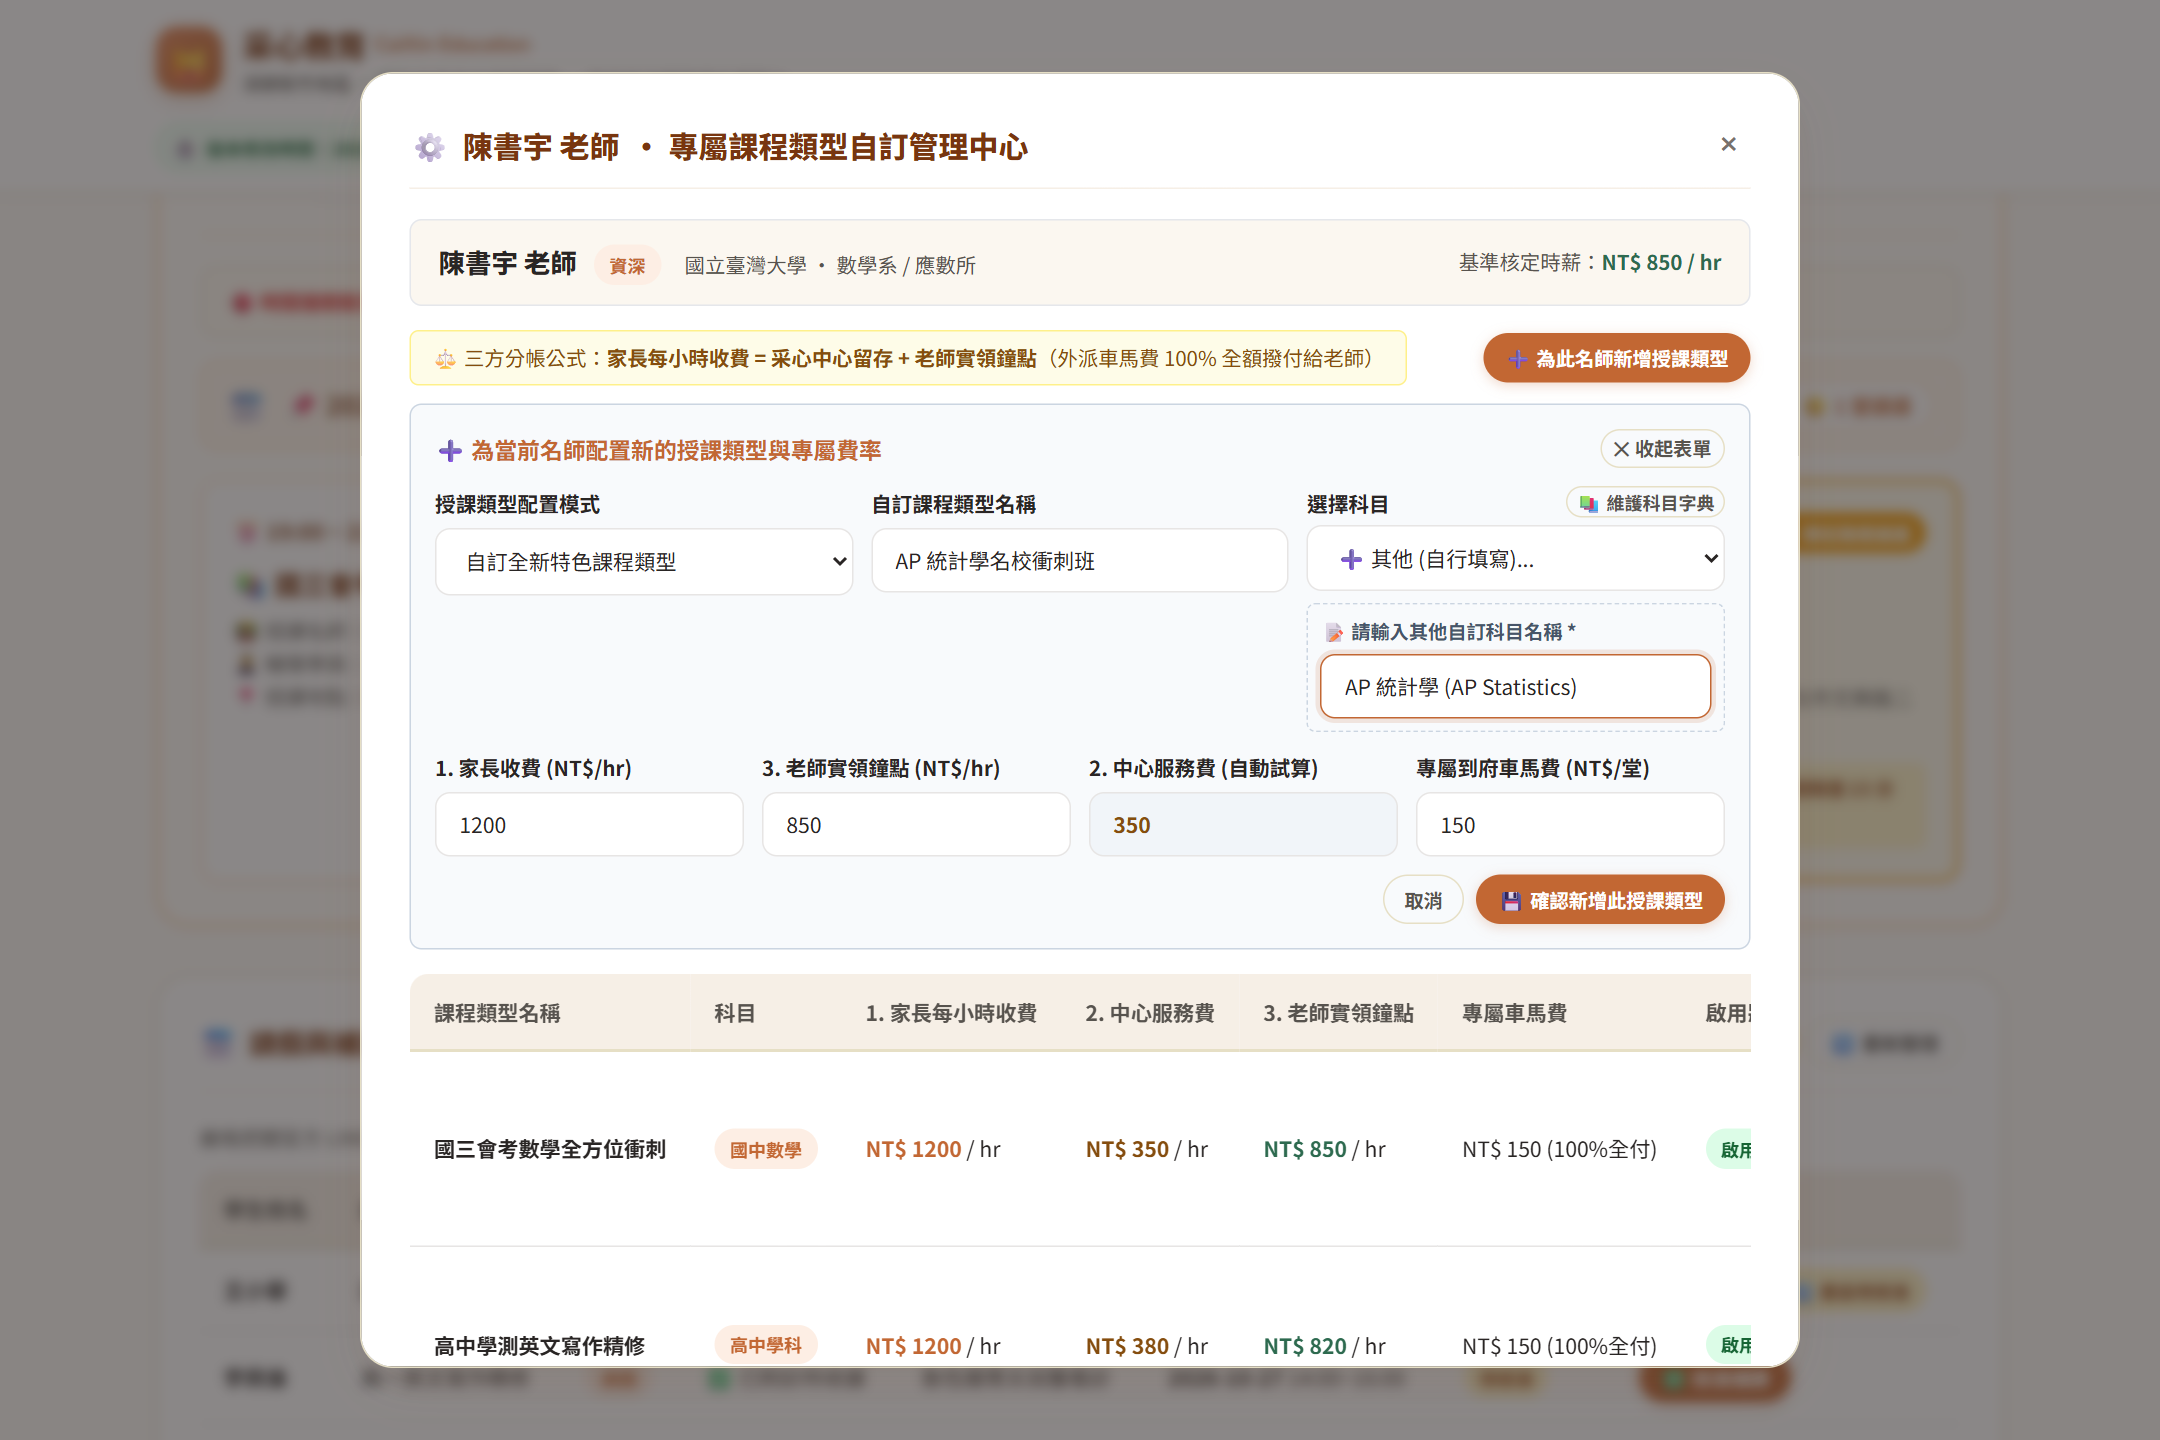The height and width of the screenshot is (1440, 2160).
Task: Click NT$ 380 / hr service fee cell
Action: tap(1147, 1346)
